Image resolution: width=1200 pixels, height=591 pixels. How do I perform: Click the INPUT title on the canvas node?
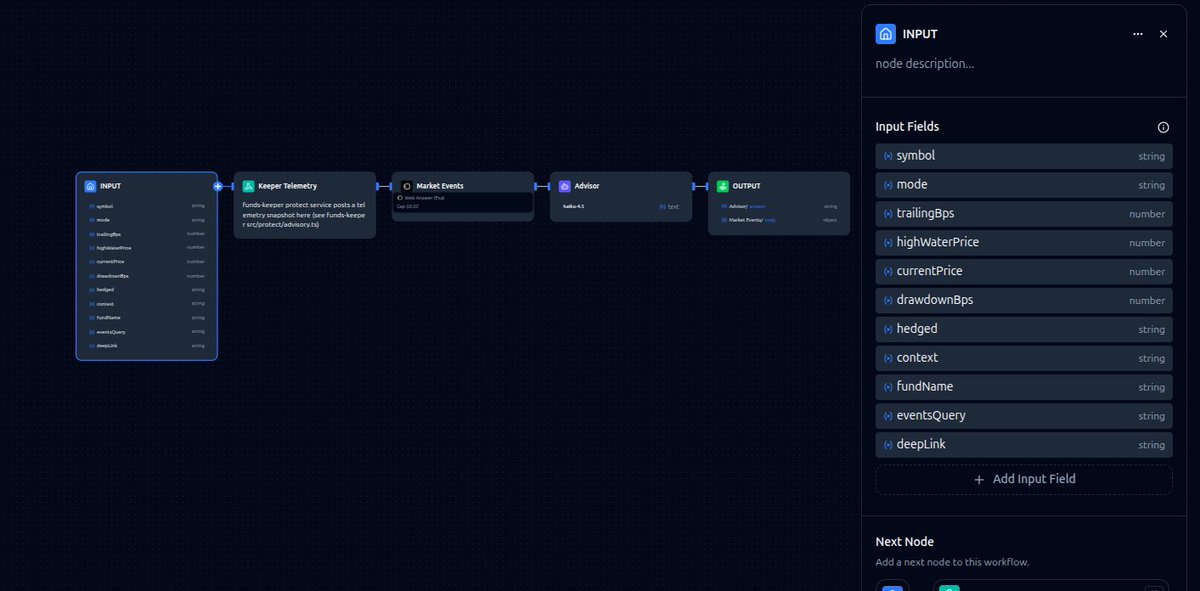pos(110,186)
